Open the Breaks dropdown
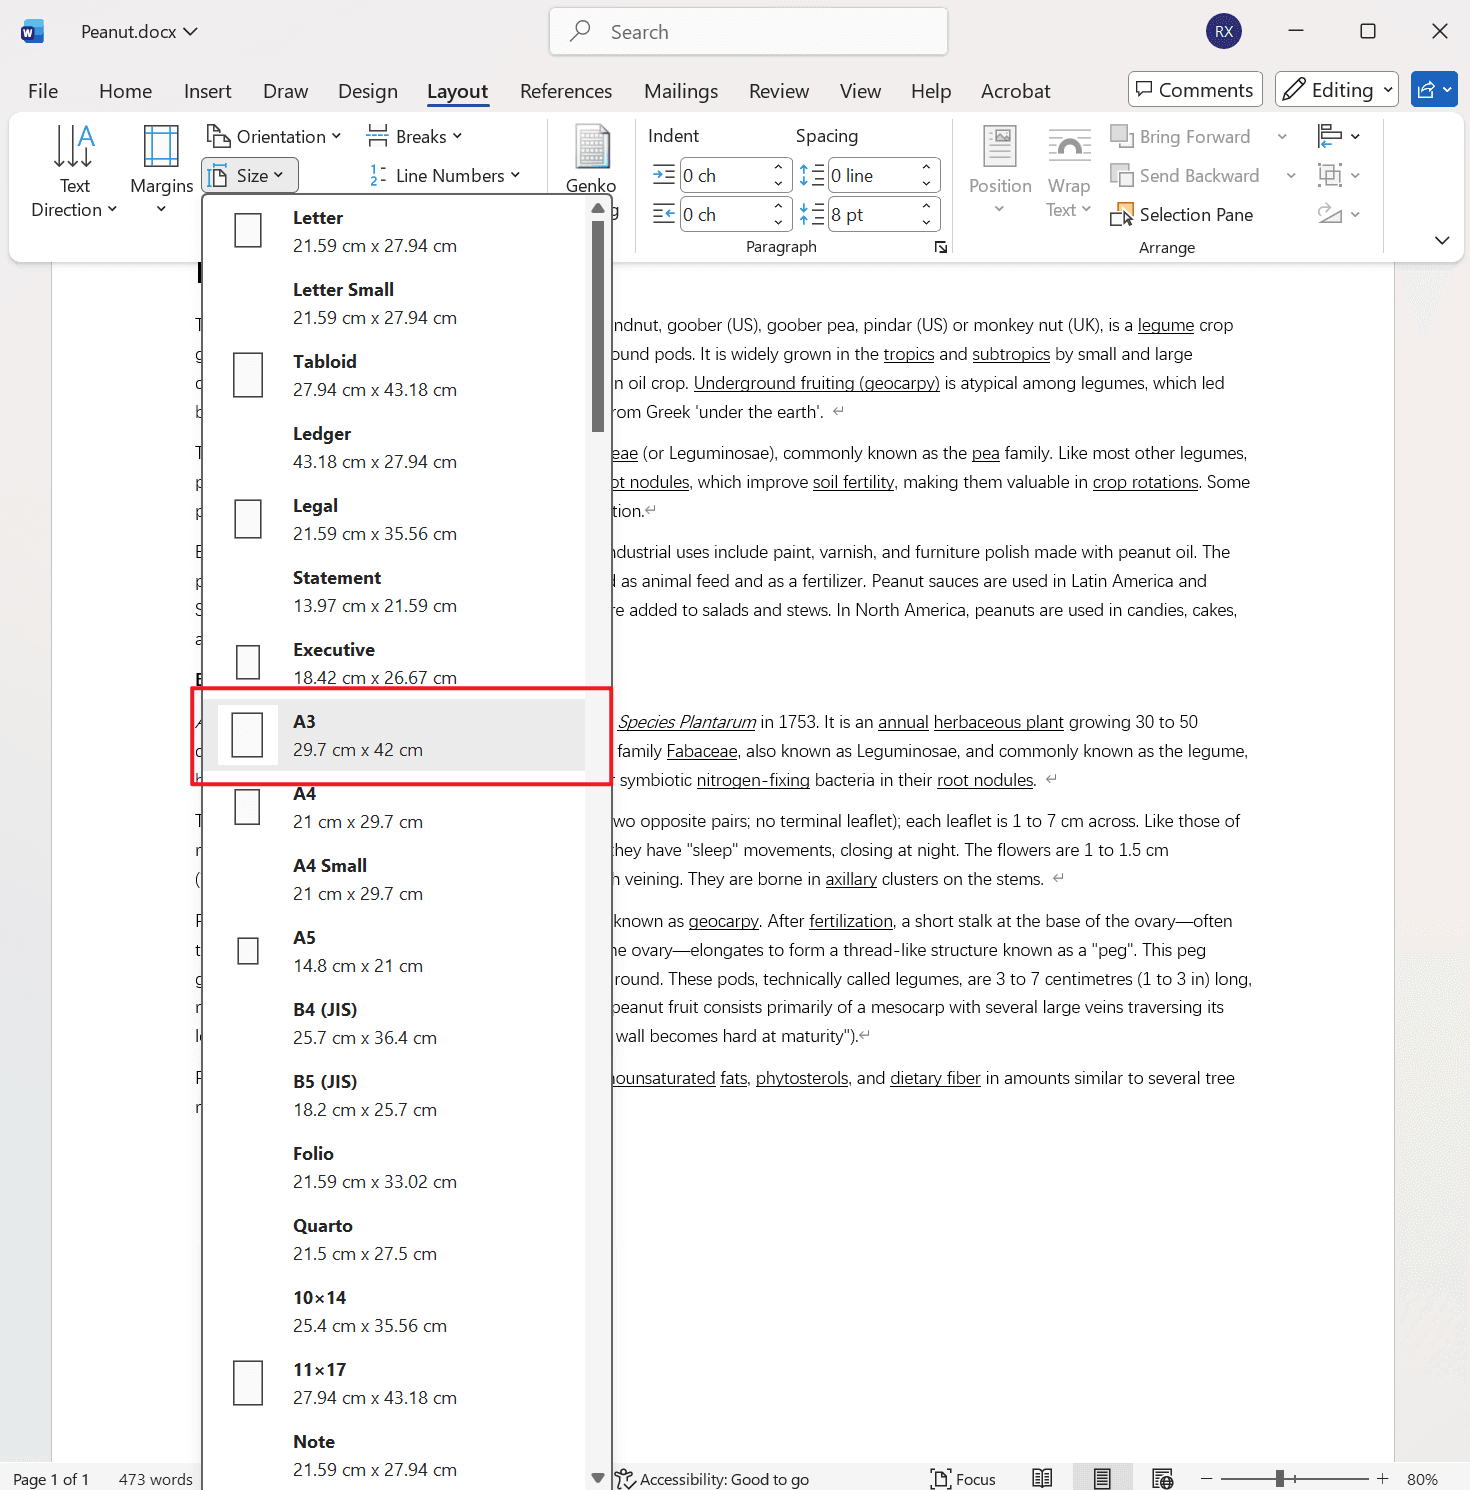 pyautogui.click(x=414, y=136)
